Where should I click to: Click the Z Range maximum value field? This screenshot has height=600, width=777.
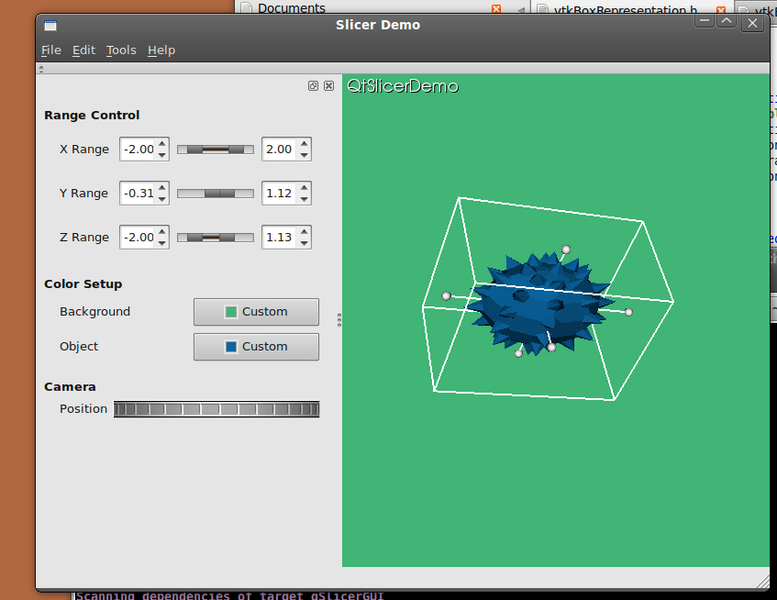coord(279,237)
